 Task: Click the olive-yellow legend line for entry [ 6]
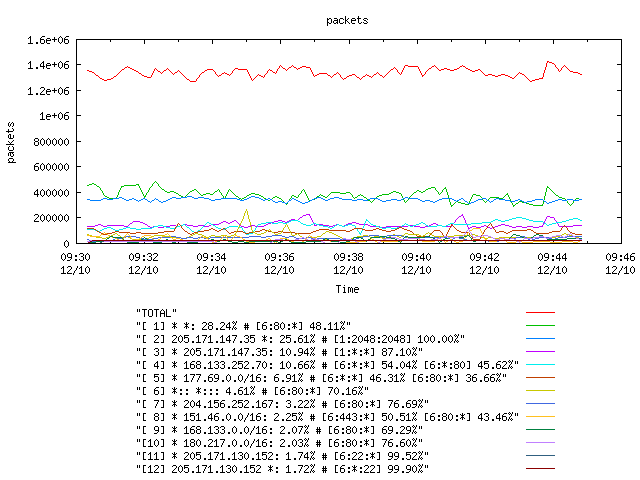(540, 391)
